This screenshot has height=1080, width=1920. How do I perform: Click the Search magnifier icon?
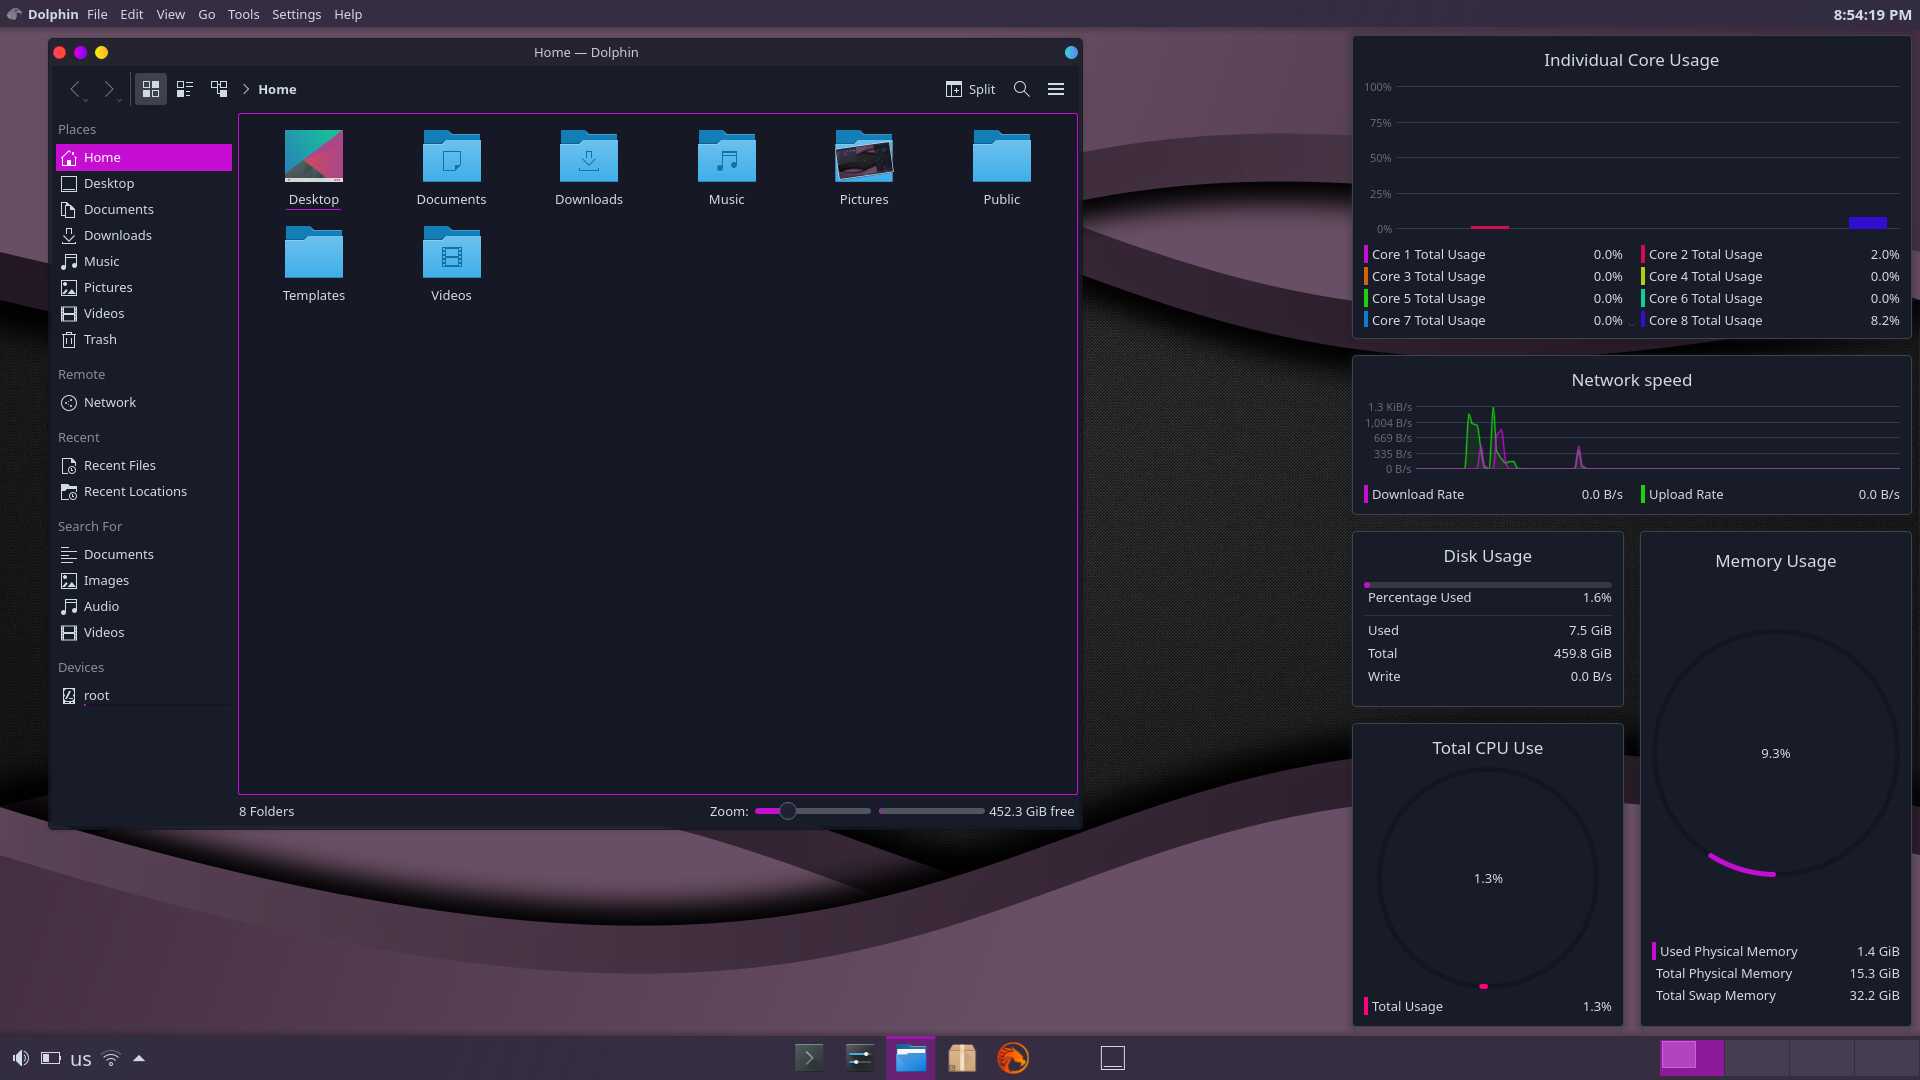1021,89
